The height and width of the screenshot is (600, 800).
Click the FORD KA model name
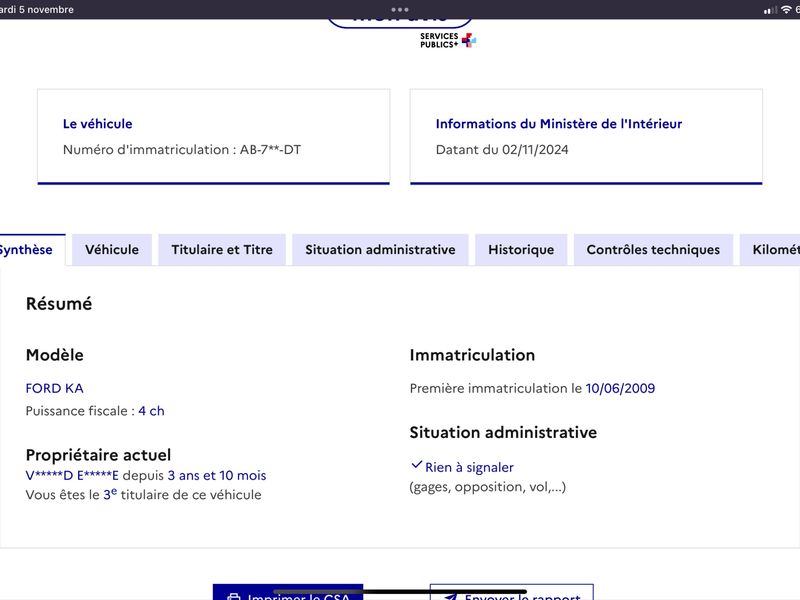[x=55, y=388]
